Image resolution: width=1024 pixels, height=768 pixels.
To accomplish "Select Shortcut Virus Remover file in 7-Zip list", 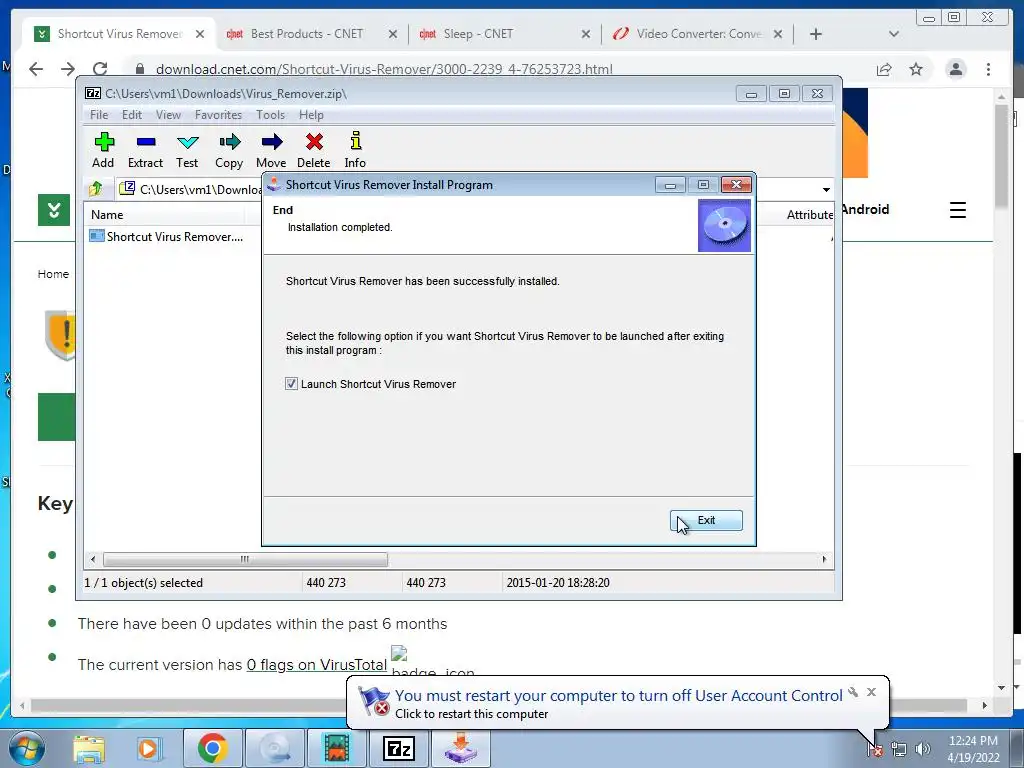I will click(167, 236).
